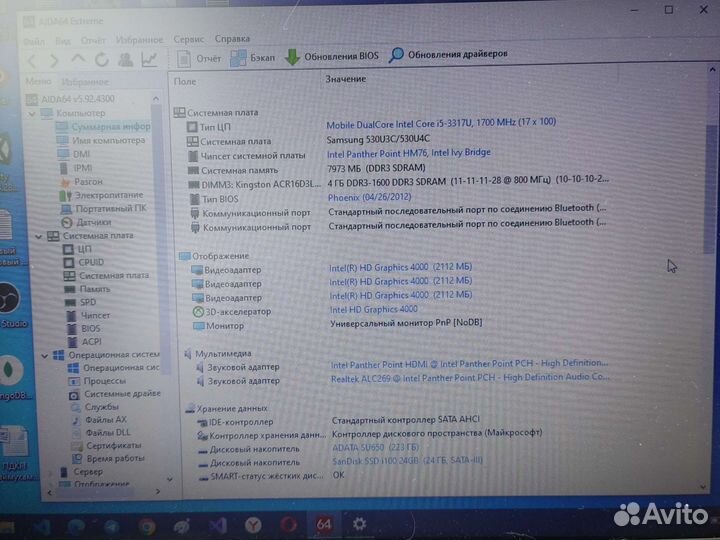The width and height of the screenshot is (720, 540).
Task: Open the Избранное menu in menu bar
Action: click(x=139, y=40)
